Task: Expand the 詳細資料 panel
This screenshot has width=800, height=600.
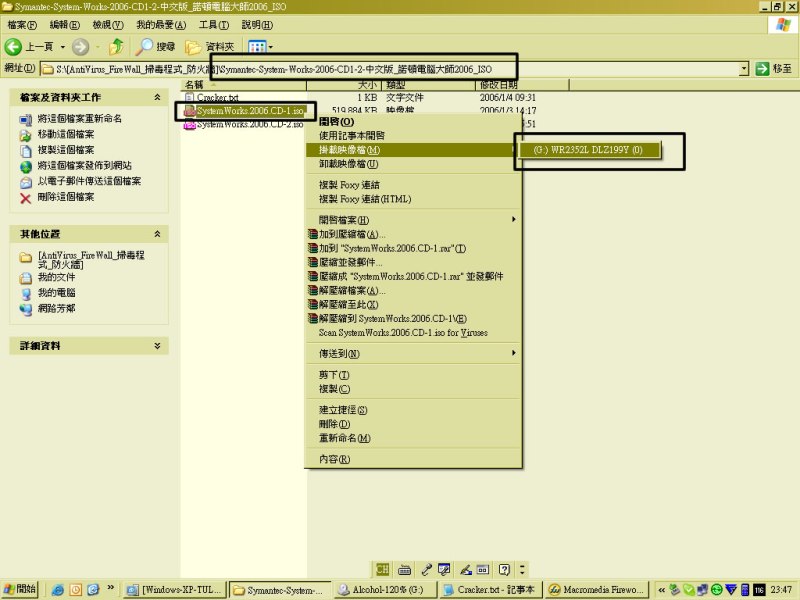Action: [157, 345]
